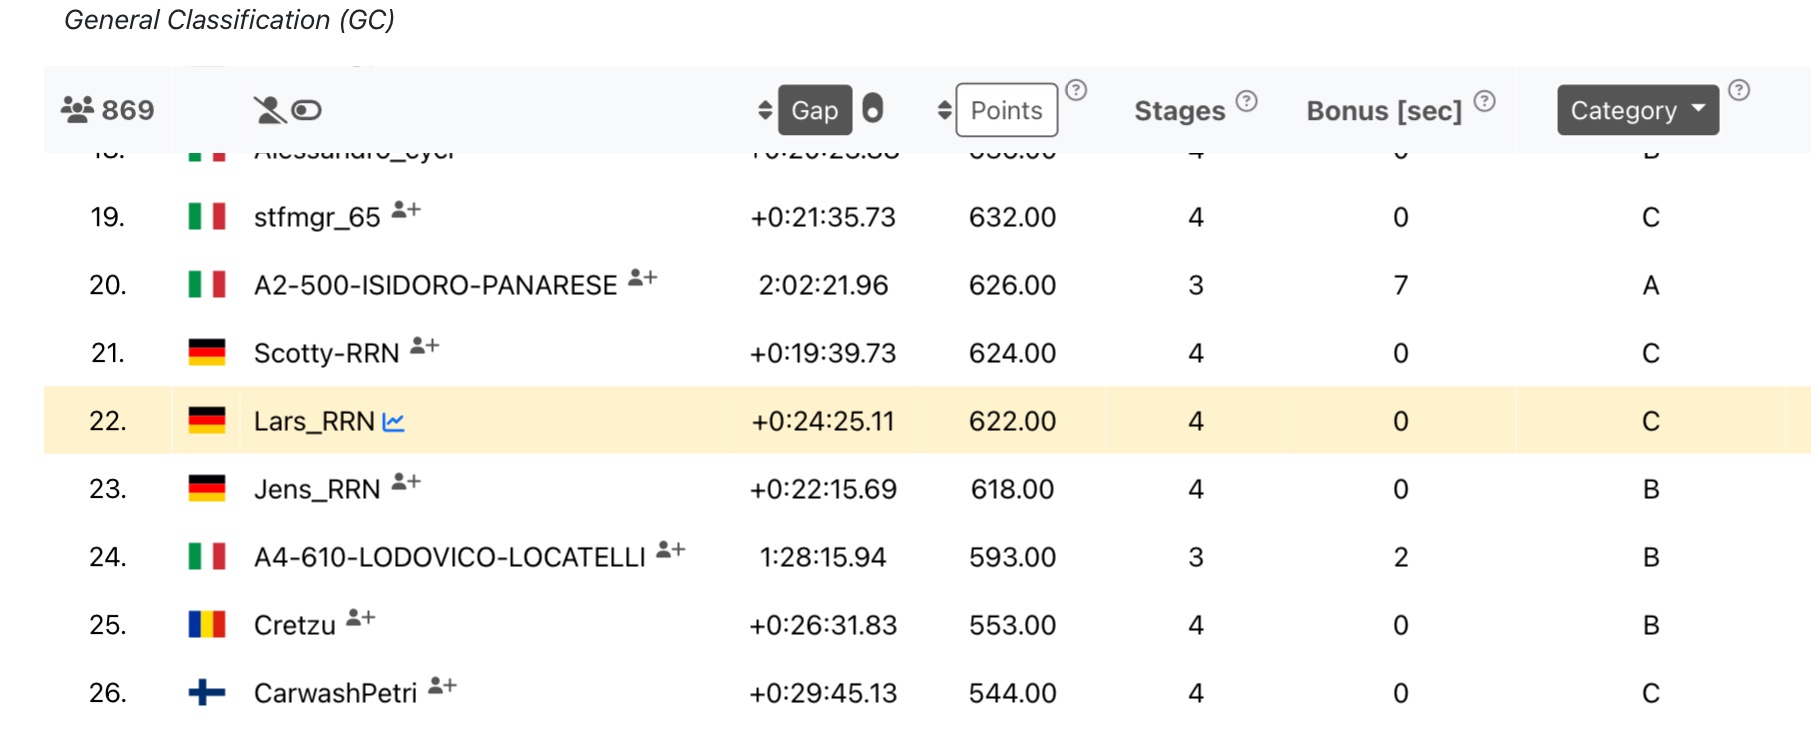Toggle the vertical switch beside Gap
Screen dimensions: 1811x738
872,108
